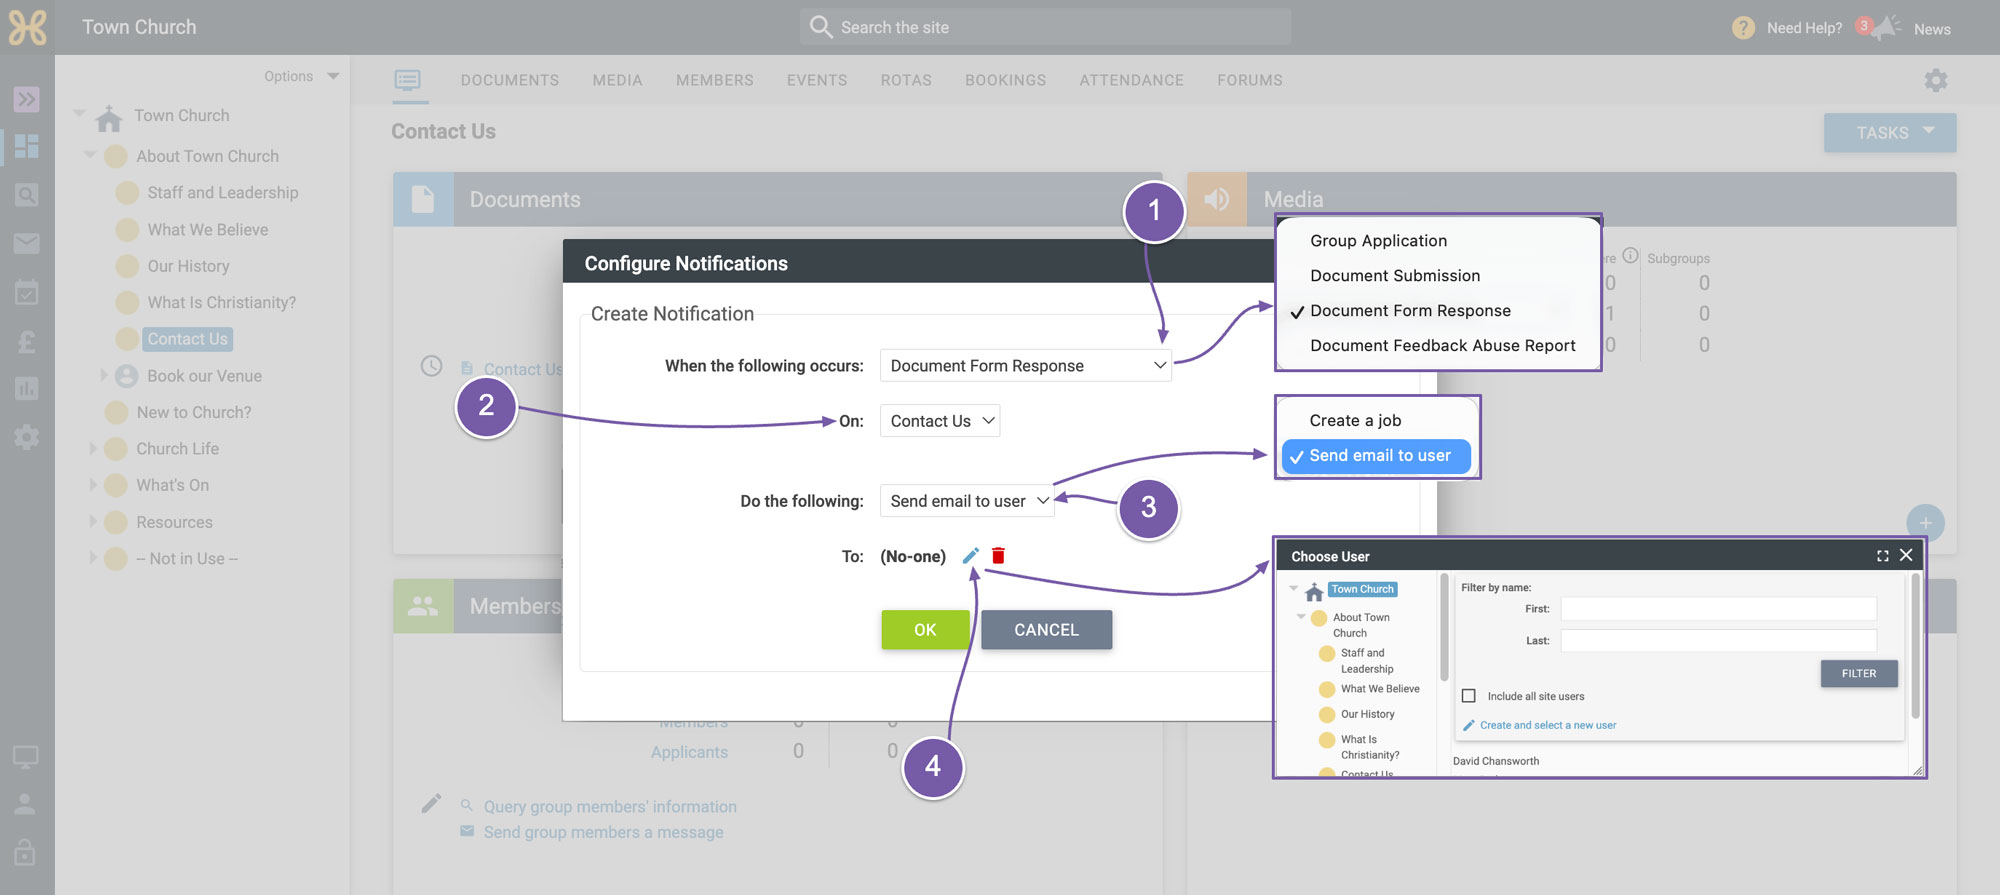Open settings gear icon at top right
The image size is (2000, 895).
[1936, 80]
